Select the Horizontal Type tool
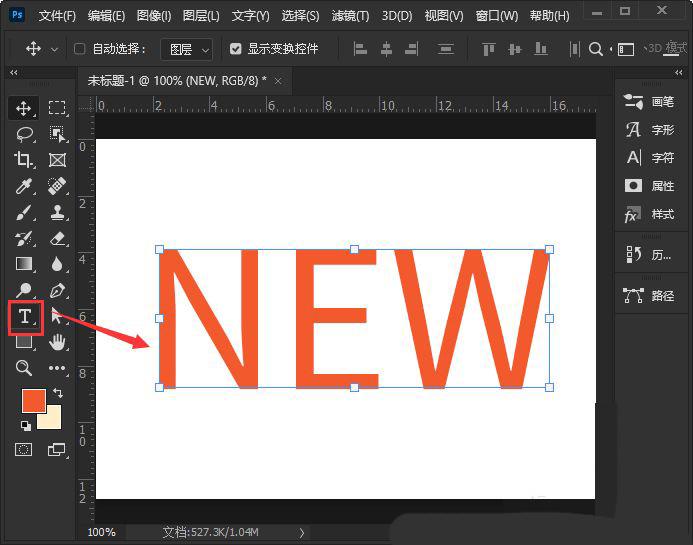The height and width of the screenshot is (545, 693). 25,317
